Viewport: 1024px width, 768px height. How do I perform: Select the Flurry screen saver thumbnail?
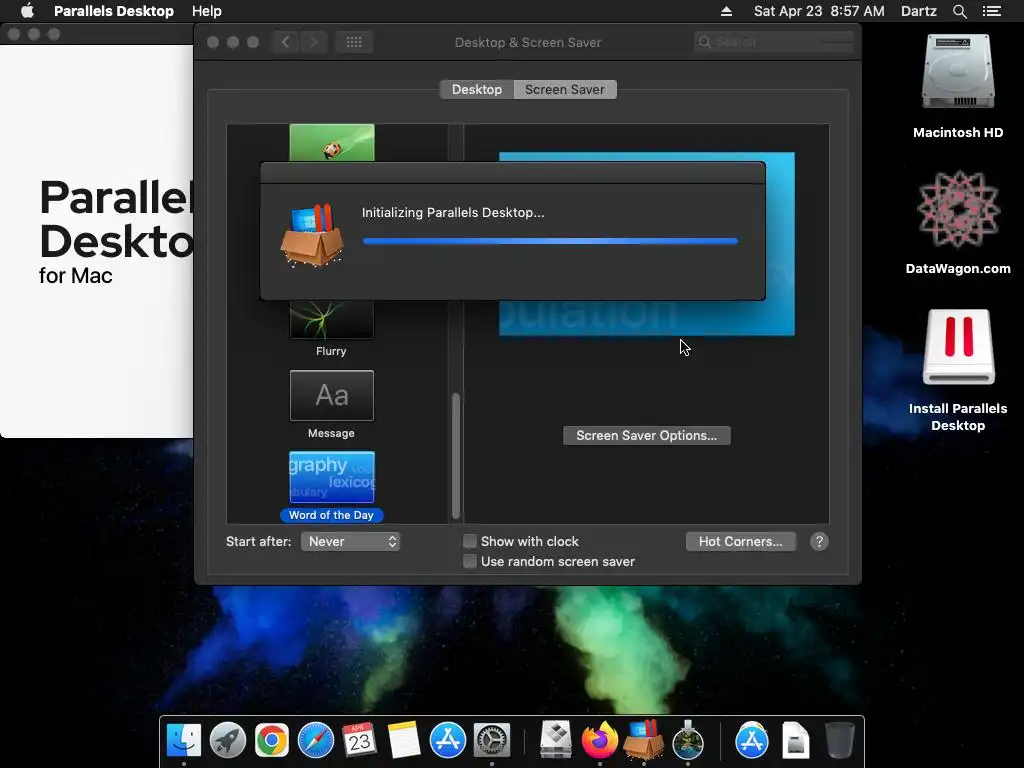coord(331,320)
